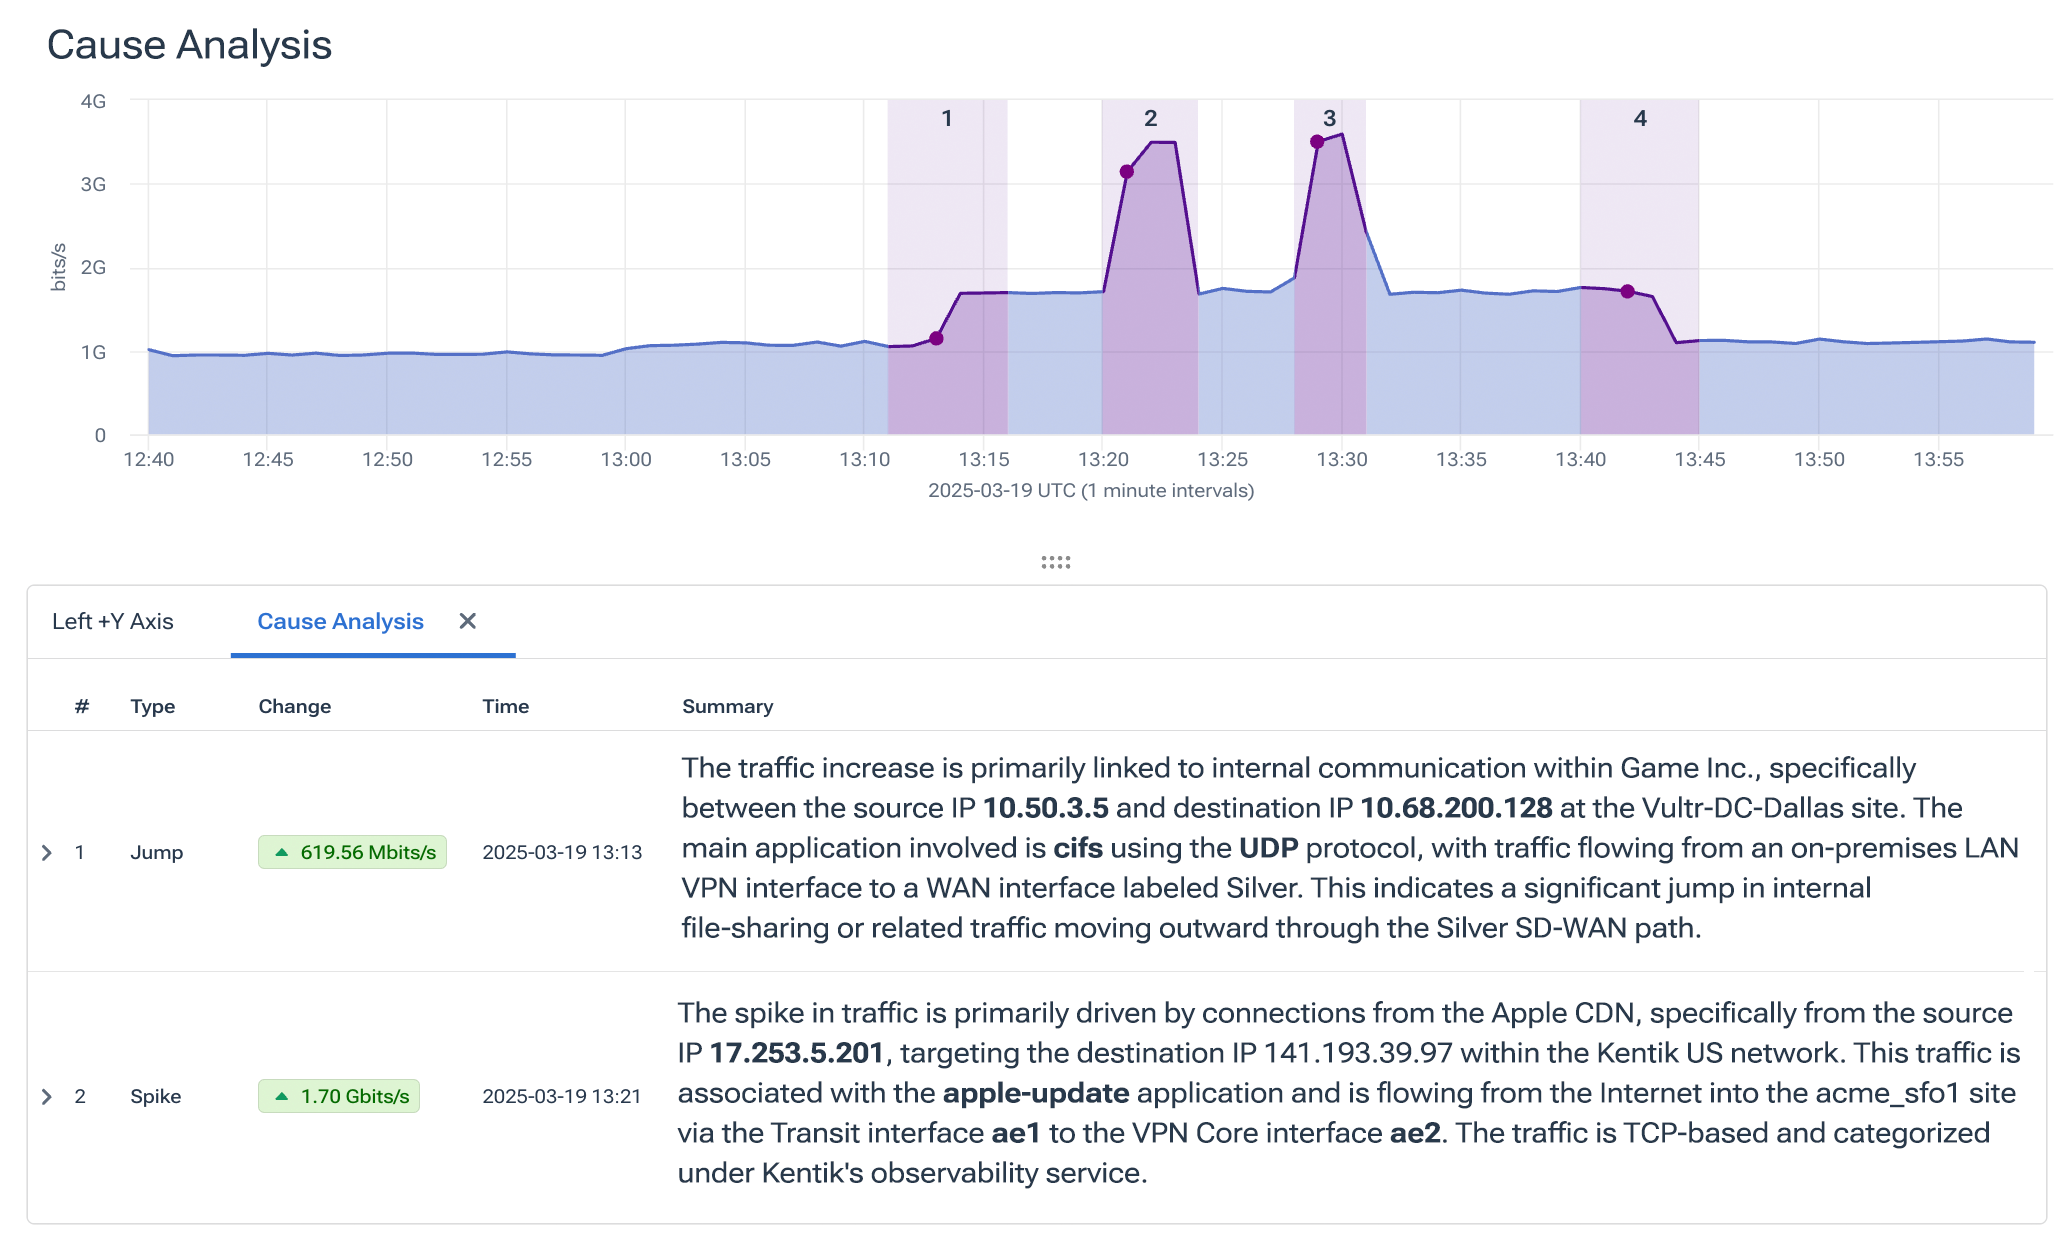Click the upward arrow icon in row 1 badge
This screenshot has width=2071, height=1256.
tap(283, 852)
